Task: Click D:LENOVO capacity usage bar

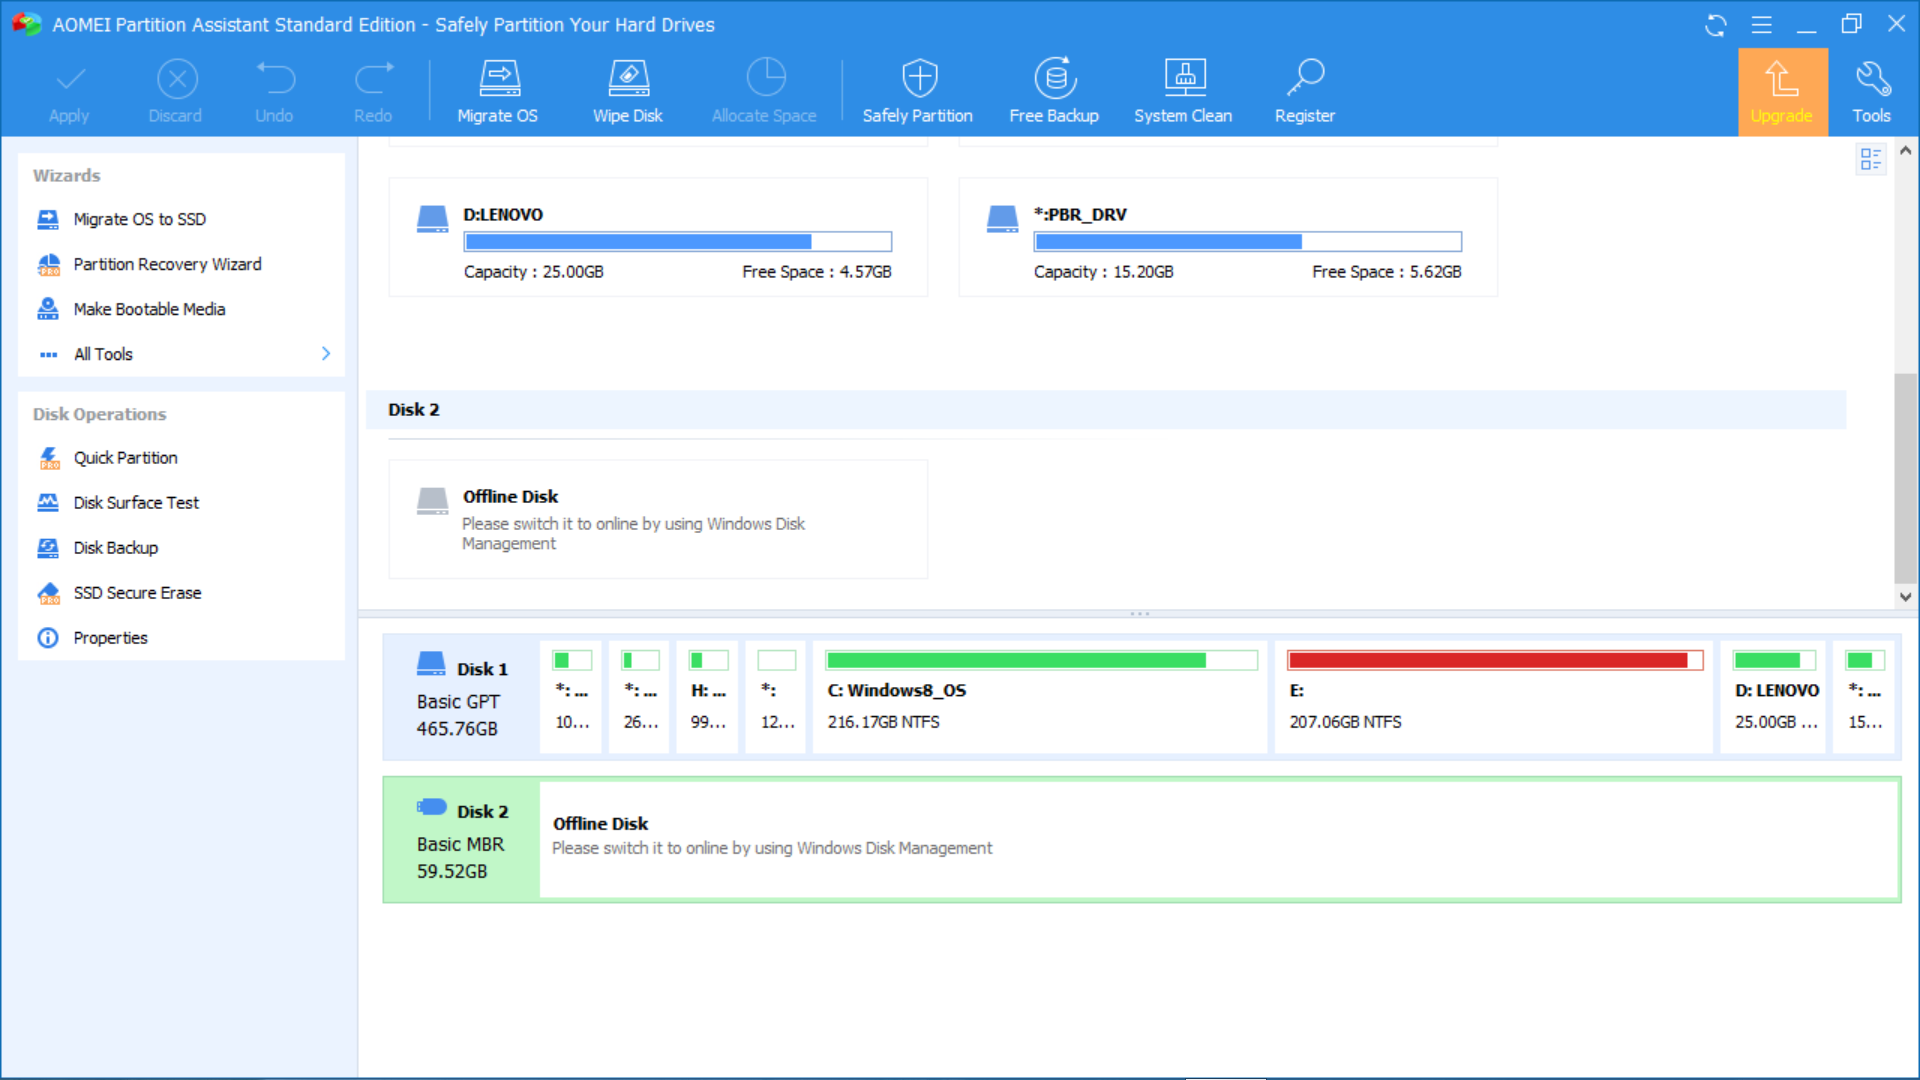Action: pos(677,242)
